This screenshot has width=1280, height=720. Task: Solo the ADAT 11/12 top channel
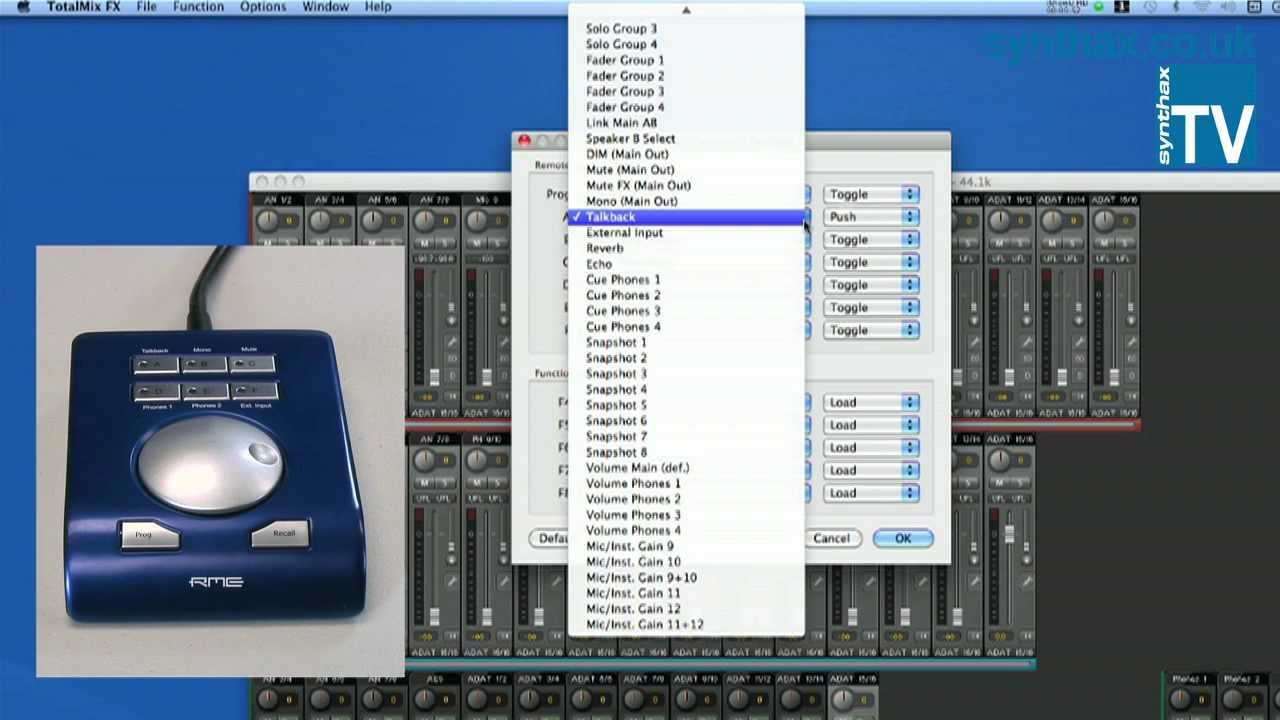coord(1020,243)
